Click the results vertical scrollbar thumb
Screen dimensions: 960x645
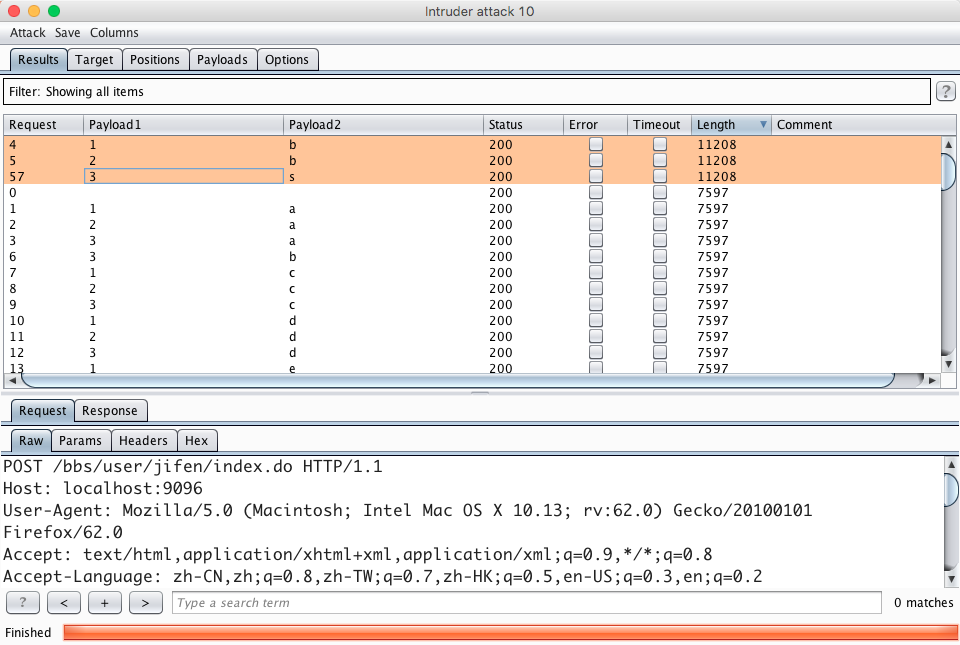948,173
